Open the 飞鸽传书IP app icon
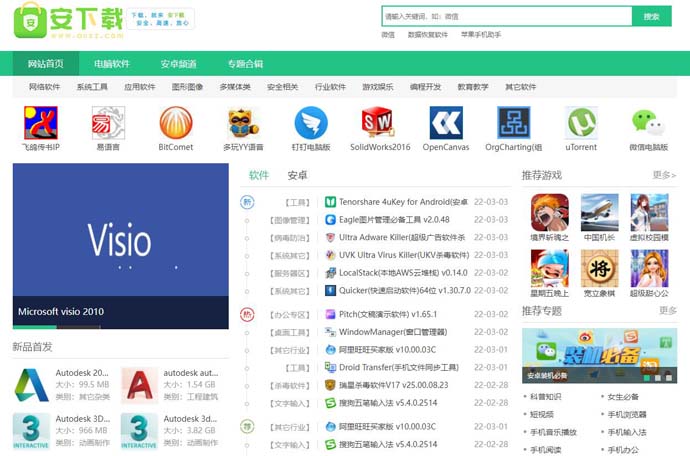This screenshot has width=690, height=456. (x=40, y=123)
